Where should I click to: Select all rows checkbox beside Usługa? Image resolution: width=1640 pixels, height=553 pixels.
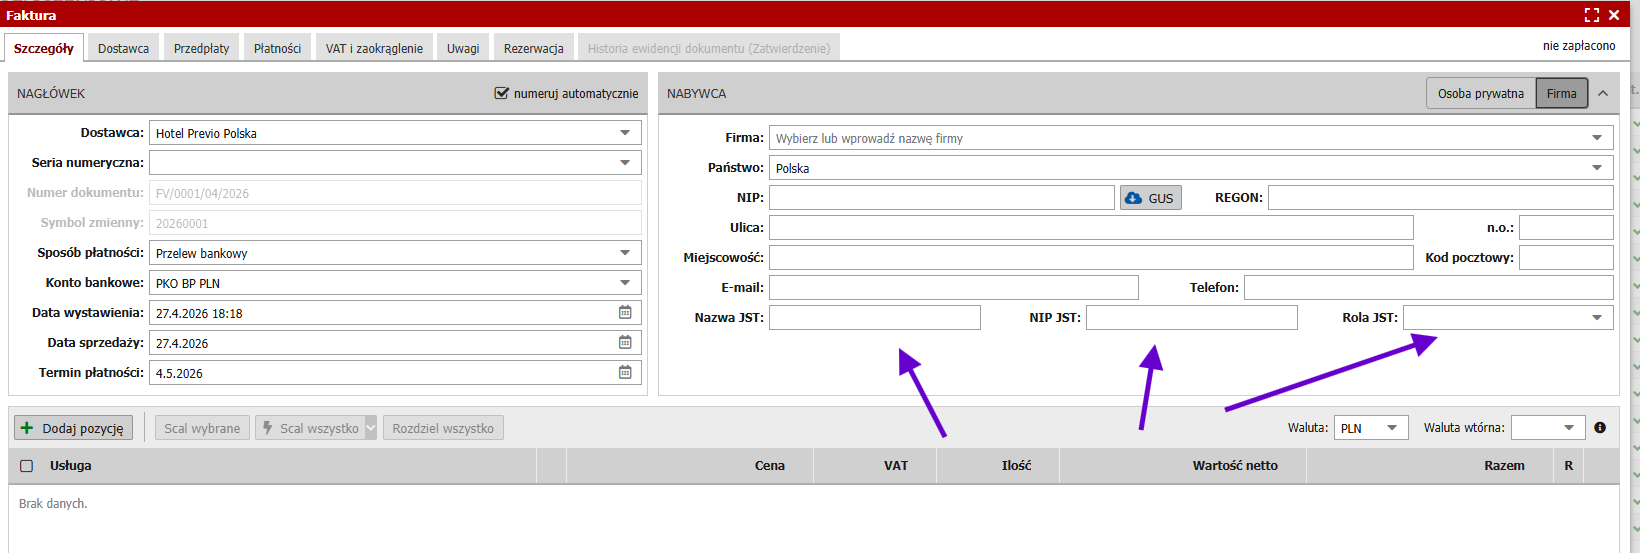point(27,466)
